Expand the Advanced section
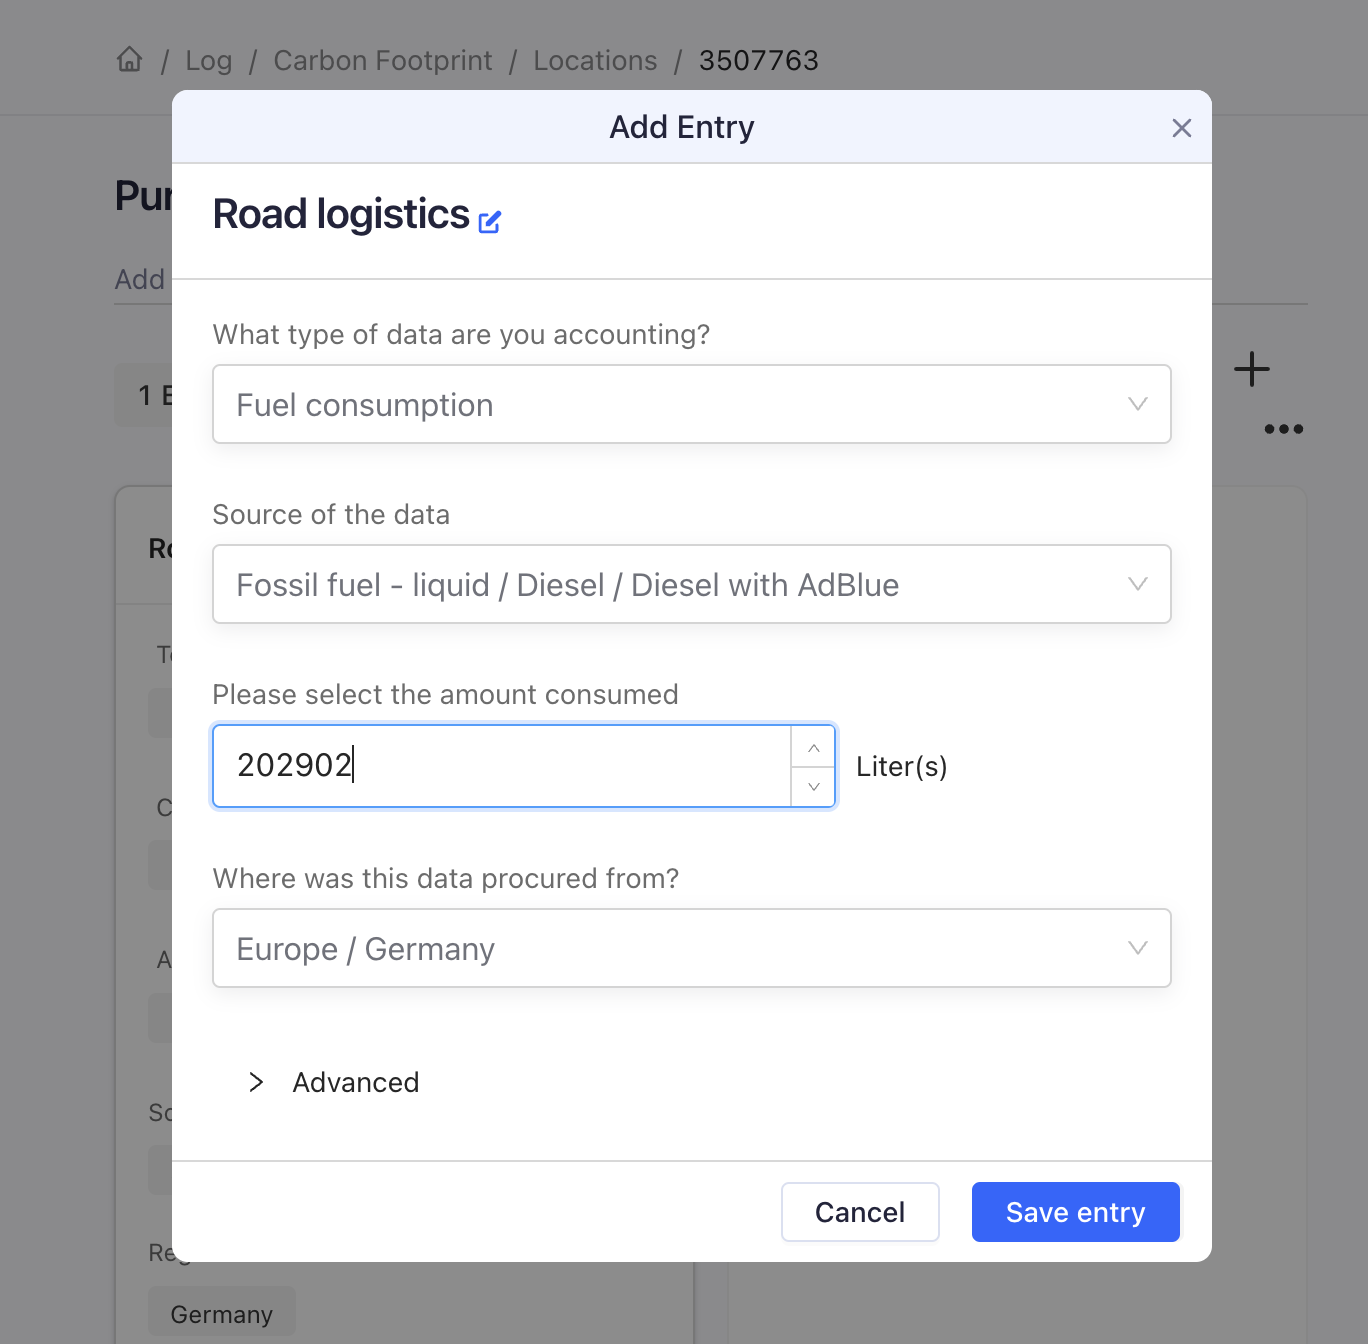1368x1344 pixels. tap(334, 1082)
